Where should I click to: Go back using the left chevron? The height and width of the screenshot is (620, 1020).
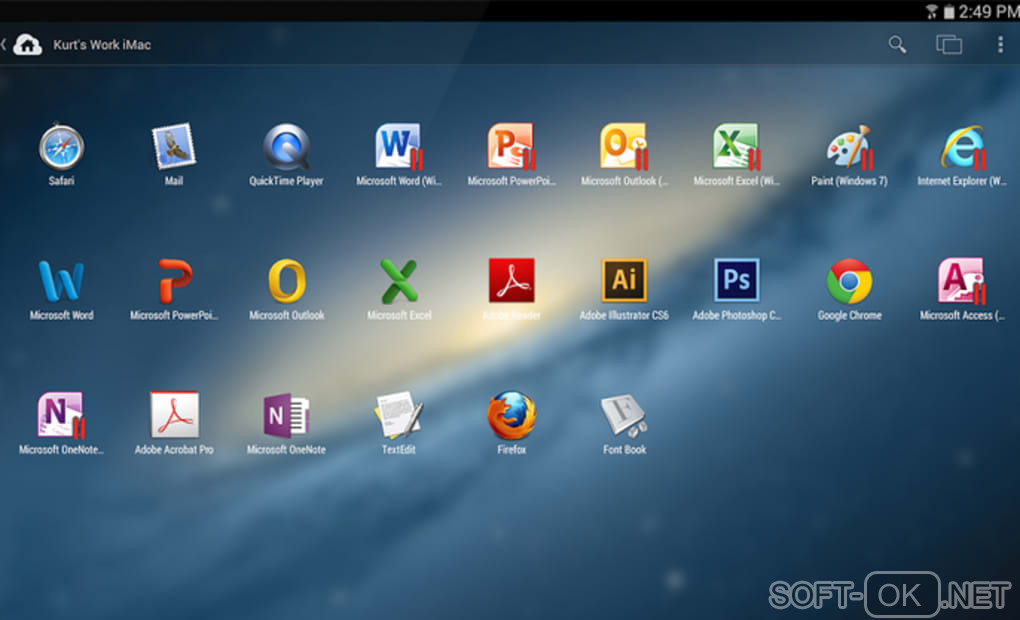click(x=4, y=44)
